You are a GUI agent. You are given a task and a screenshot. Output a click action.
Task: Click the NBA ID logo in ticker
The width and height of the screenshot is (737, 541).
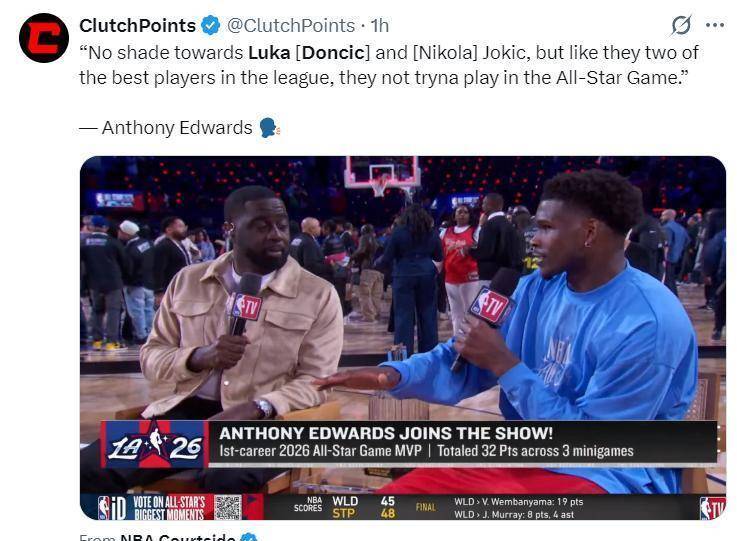(111, 508)
